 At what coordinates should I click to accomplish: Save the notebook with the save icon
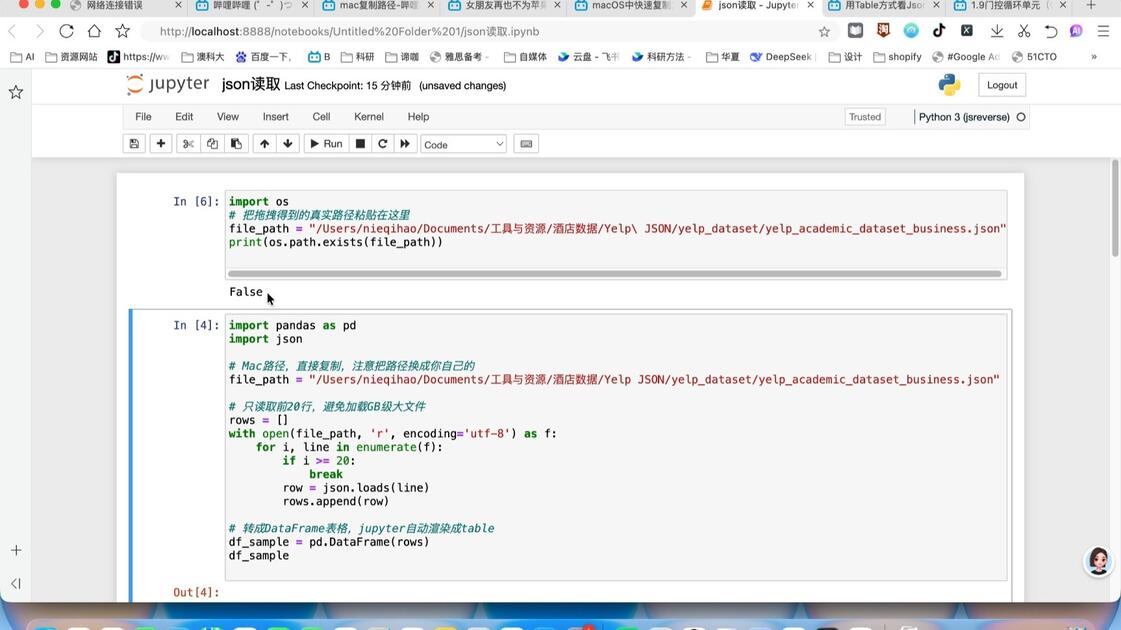(134, 144)
